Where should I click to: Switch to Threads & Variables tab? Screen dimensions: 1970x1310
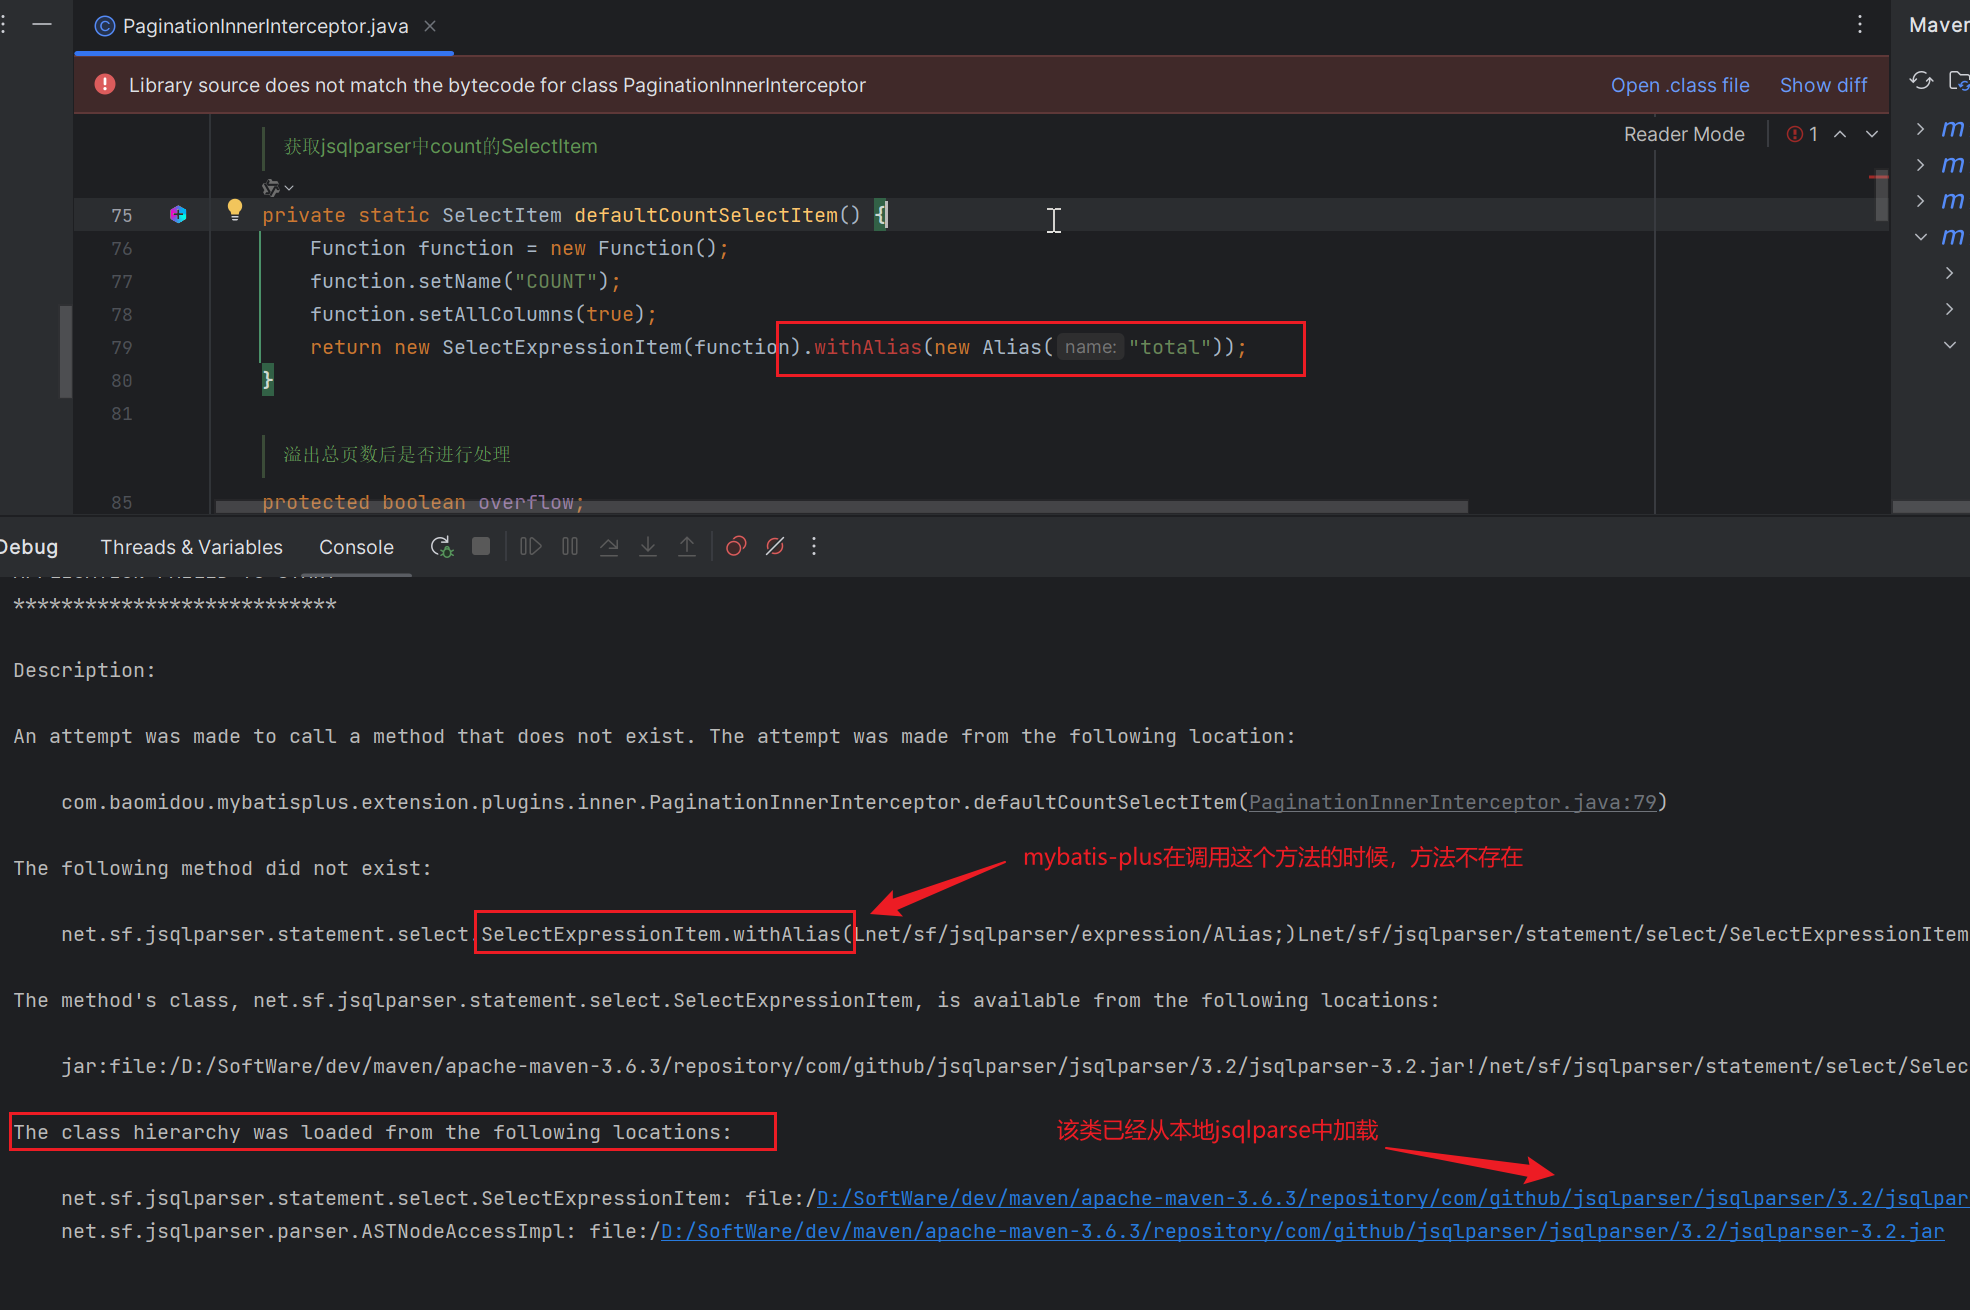click(x=191, y=547)
